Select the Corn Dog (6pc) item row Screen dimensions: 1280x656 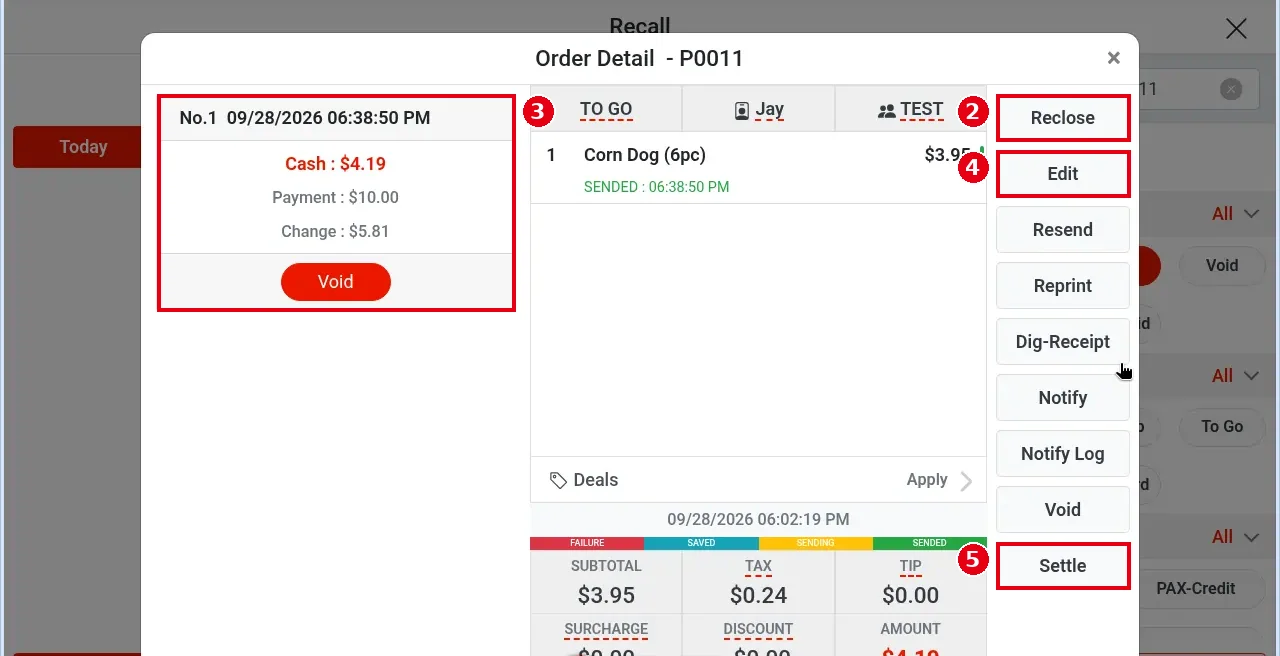758,168
